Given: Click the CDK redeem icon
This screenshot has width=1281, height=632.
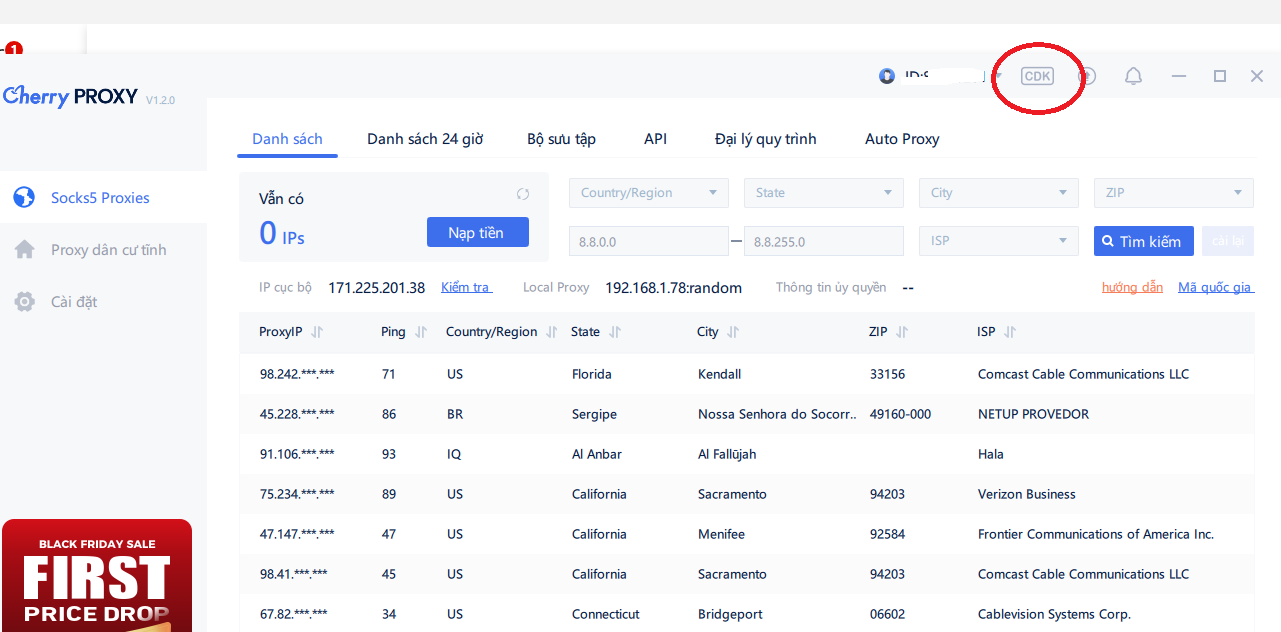Looking at the screenshot, I should (x=1037, y=76).
